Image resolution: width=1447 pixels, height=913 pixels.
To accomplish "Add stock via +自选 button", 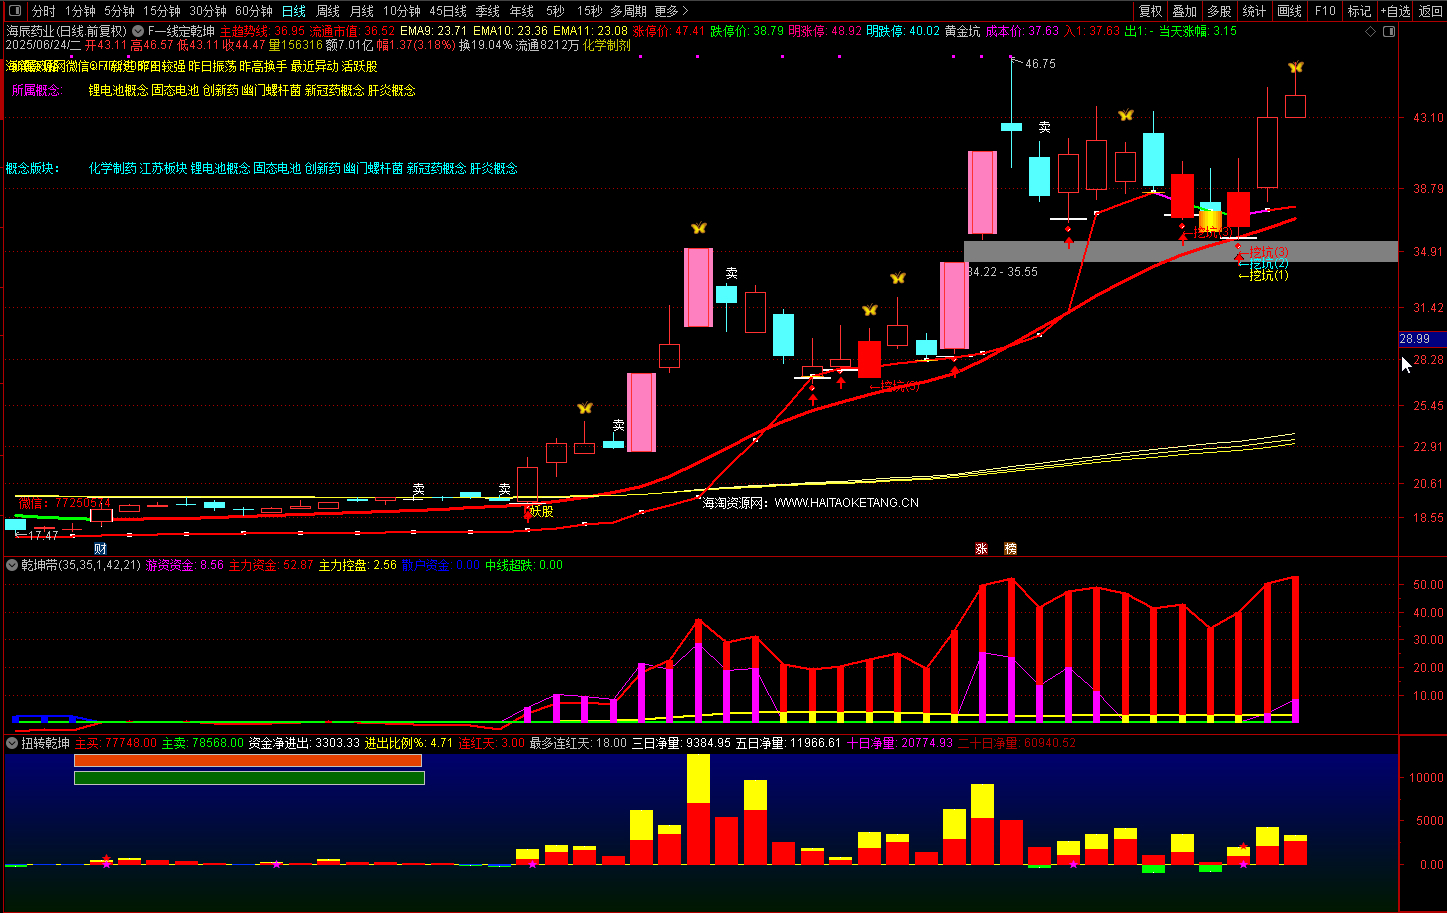I will (x=1395, y=11).
